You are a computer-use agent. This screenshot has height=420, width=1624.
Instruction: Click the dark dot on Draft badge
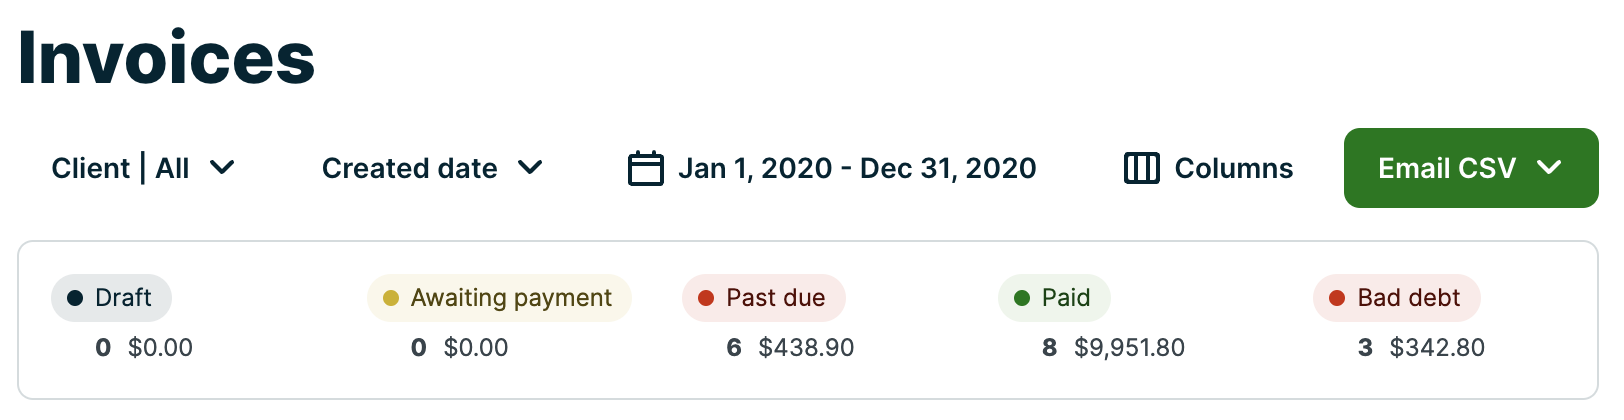coord(75,298)
